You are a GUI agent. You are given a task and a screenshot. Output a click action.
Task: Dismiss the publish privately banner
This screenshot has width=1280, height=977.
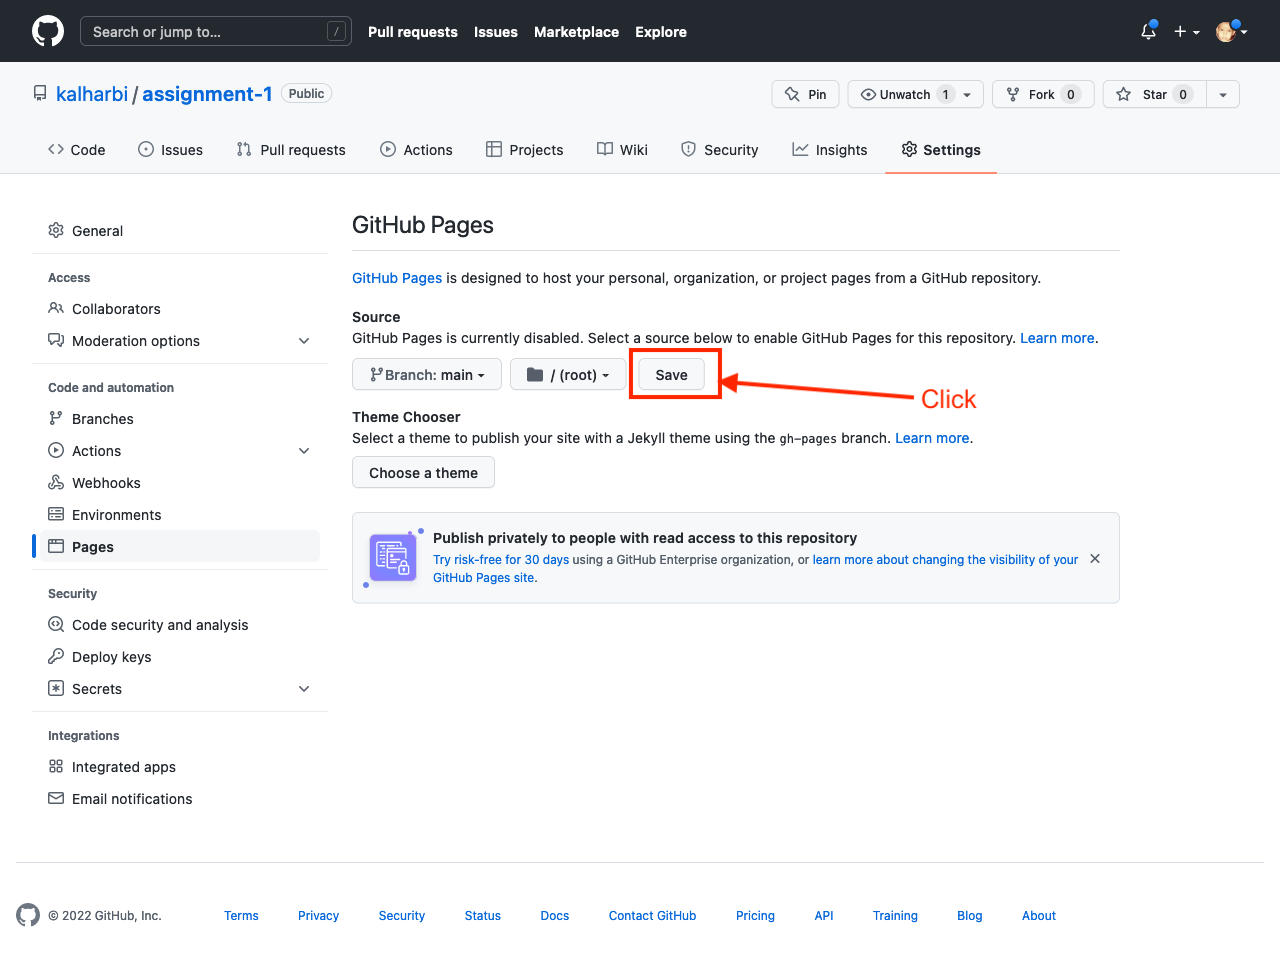pyautogui.click(x=1095, y=559)
